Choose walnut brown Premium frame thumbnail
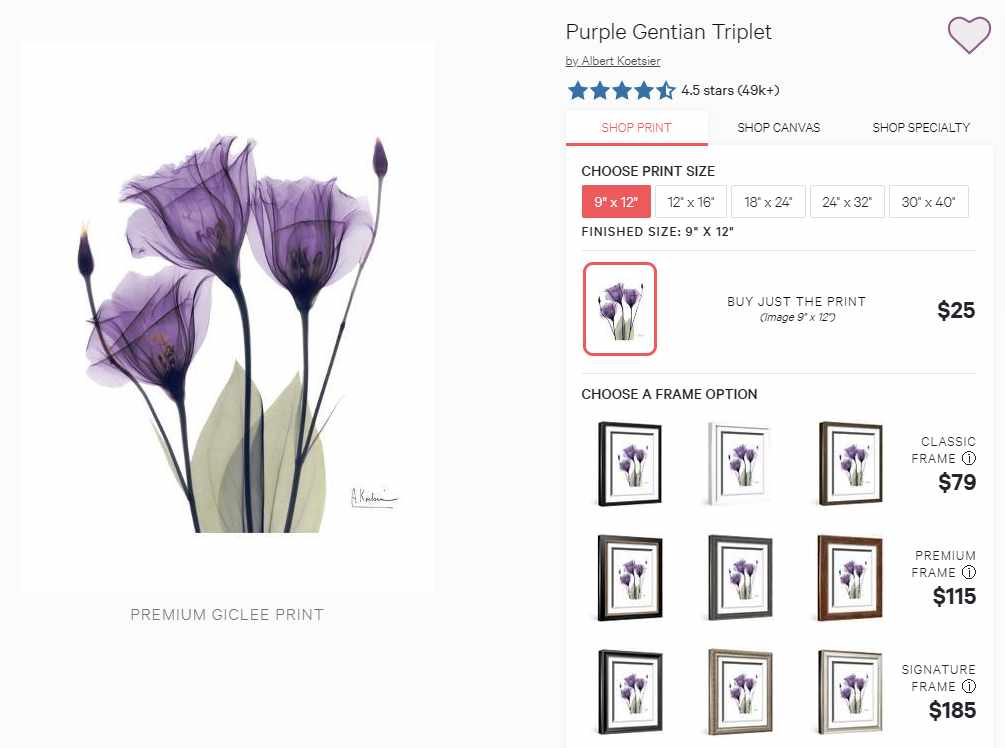This screenshot has height=748, width=1005. 850,578
